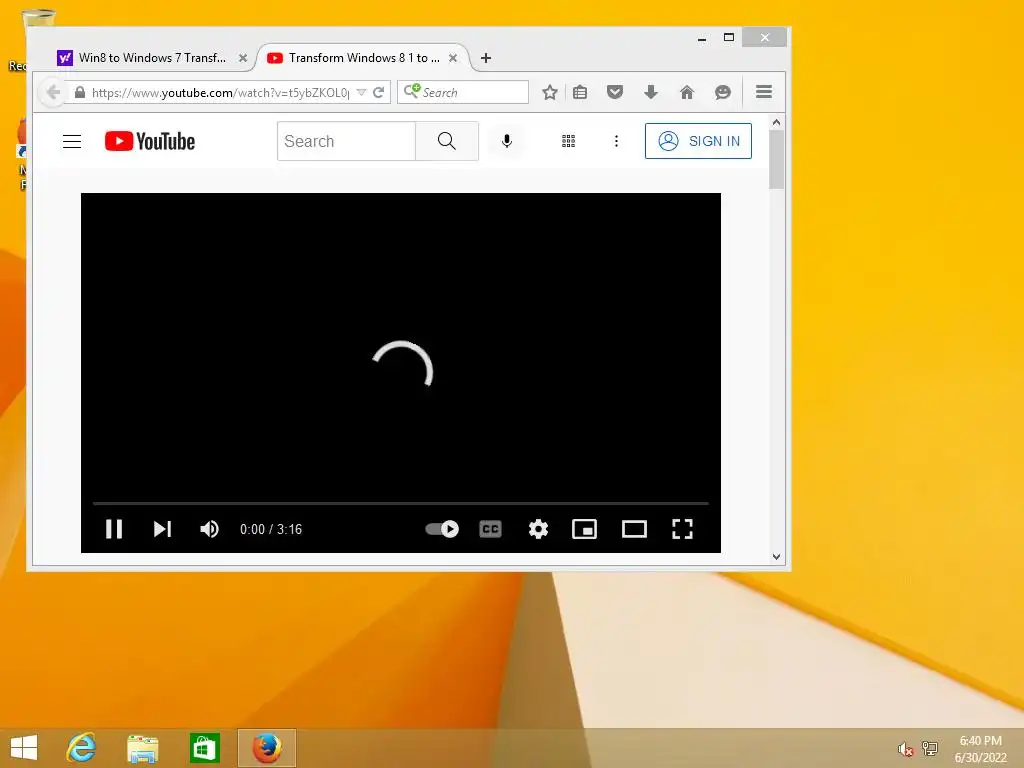This screenshot has width=1024, height=768.
Task: Save page to Pocket
Action: [x=615, y=92]
